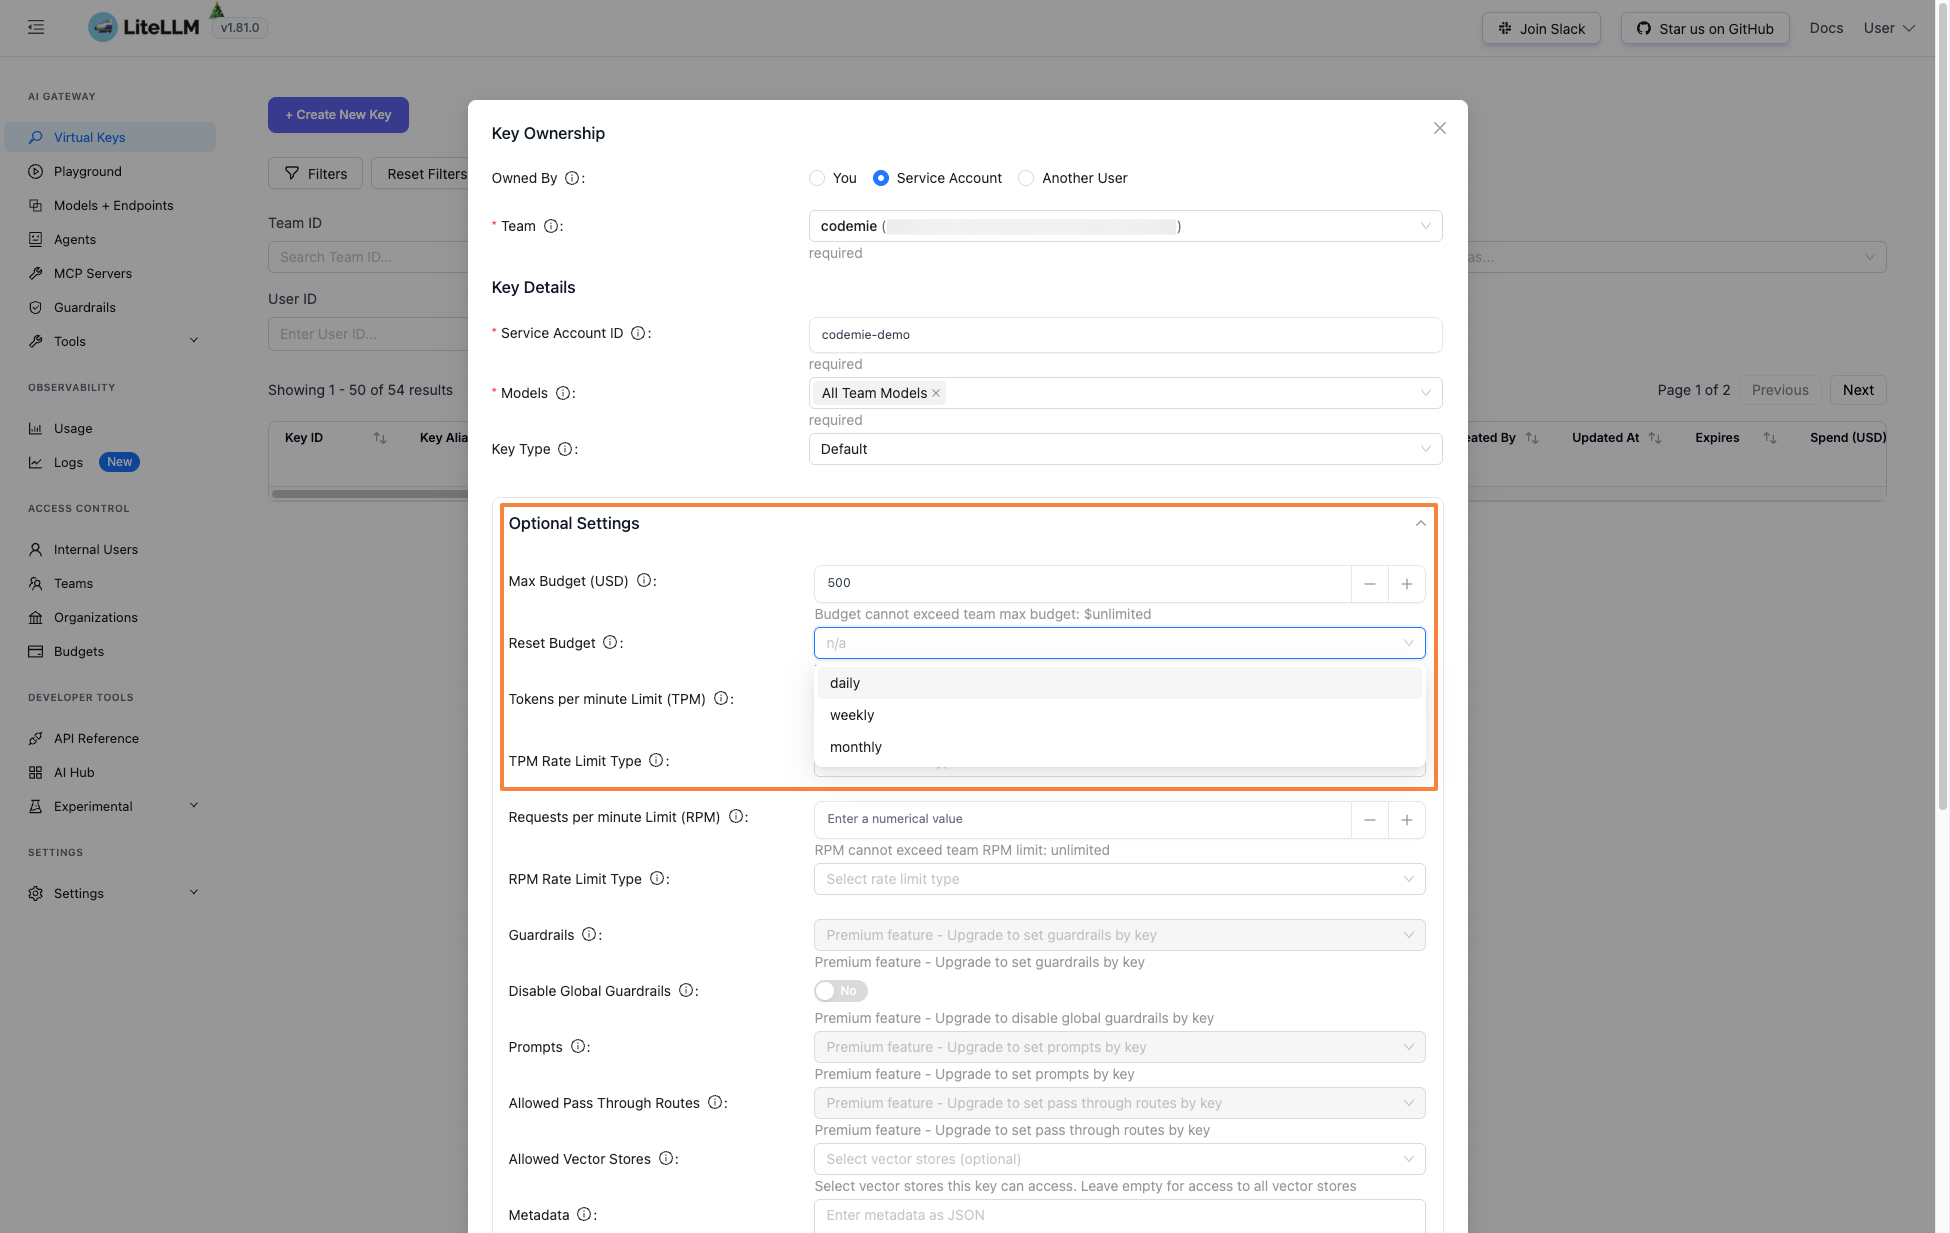This screenshot has width=1950, height=1233.
Task: Click info icon next to Owned By
Action: 572,178
